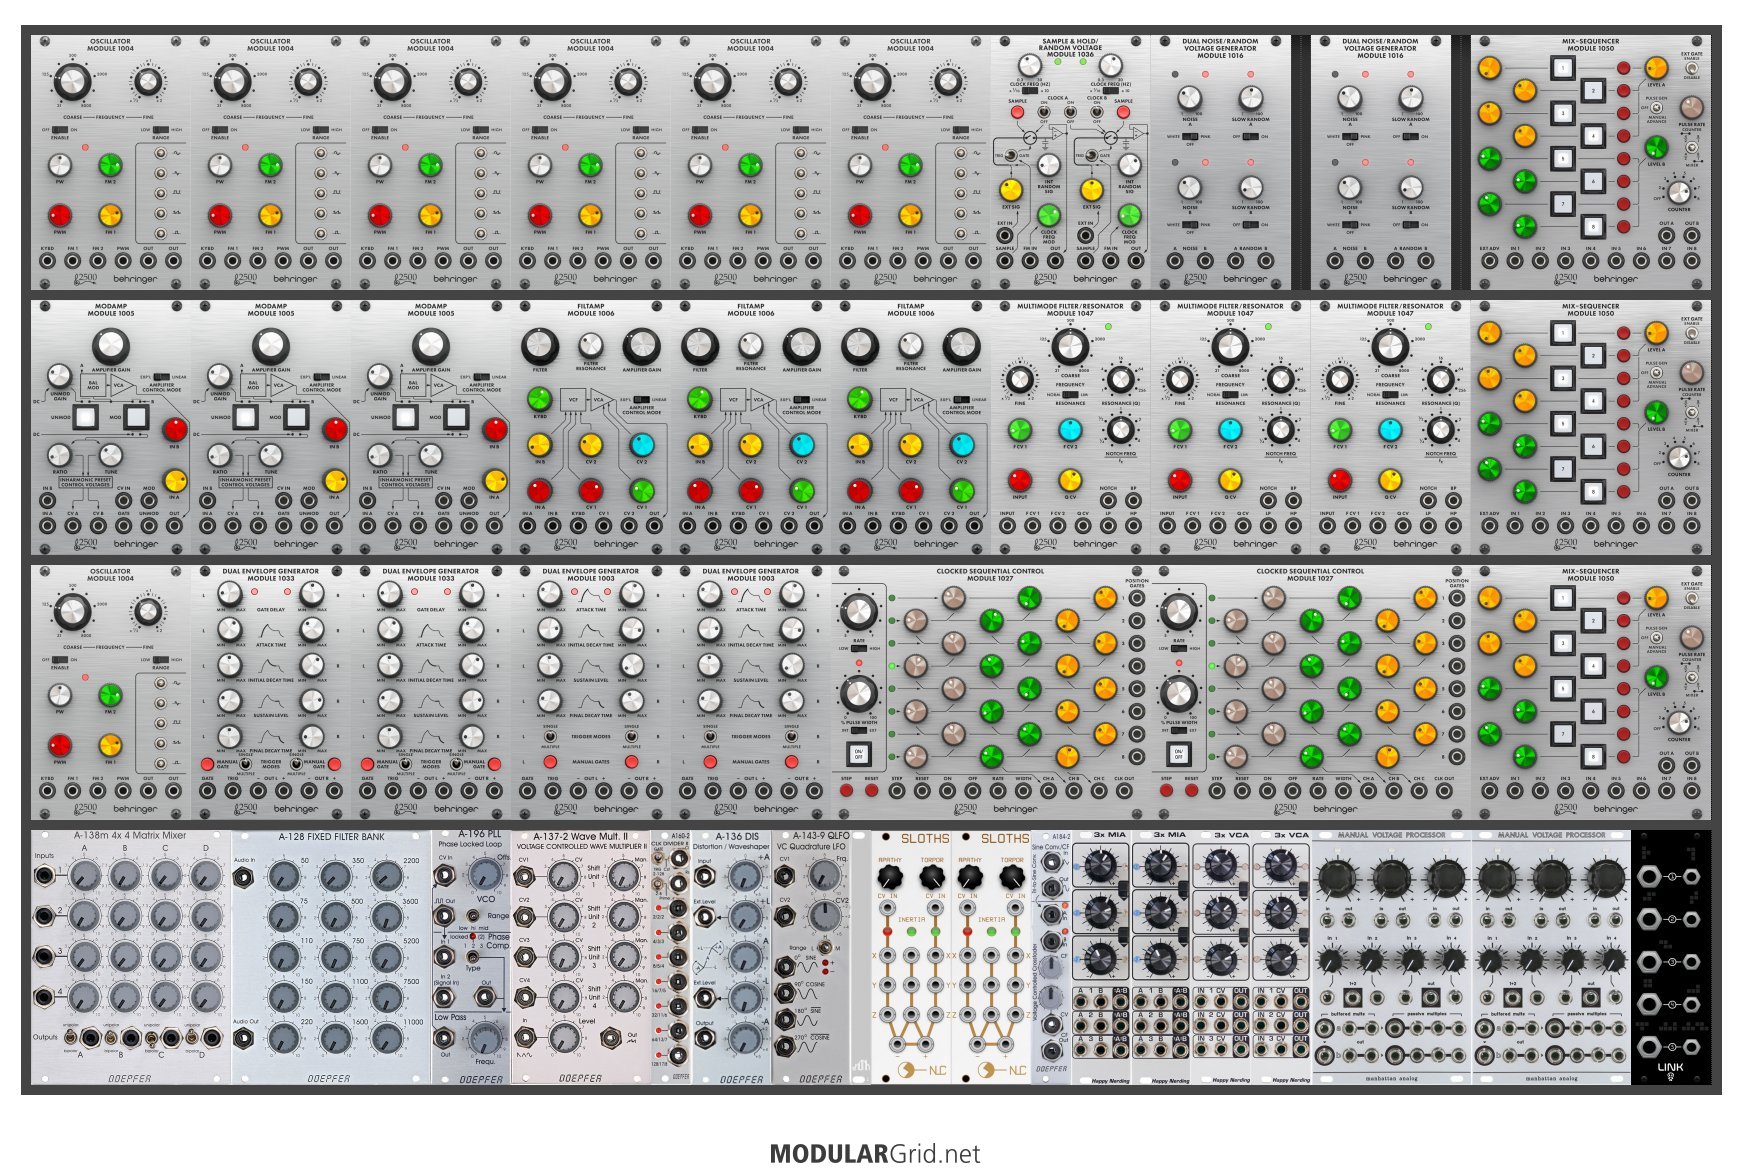Click red RESET button on left Clocked Sequential Control
This screenshot has height=1175, width=1752.
pos(871,791)
